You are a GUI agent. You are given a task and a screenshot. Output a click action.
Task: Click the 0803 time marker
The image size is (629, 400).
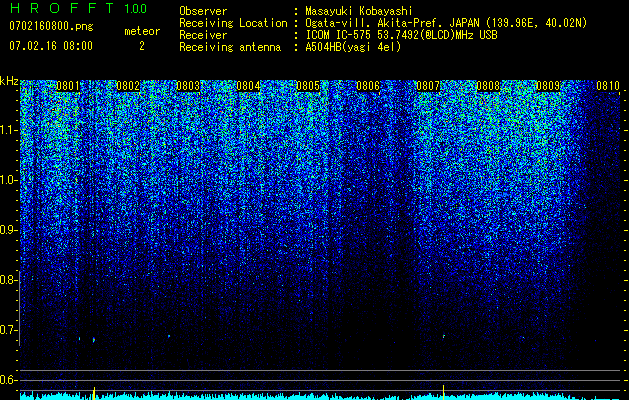(188, 86)
